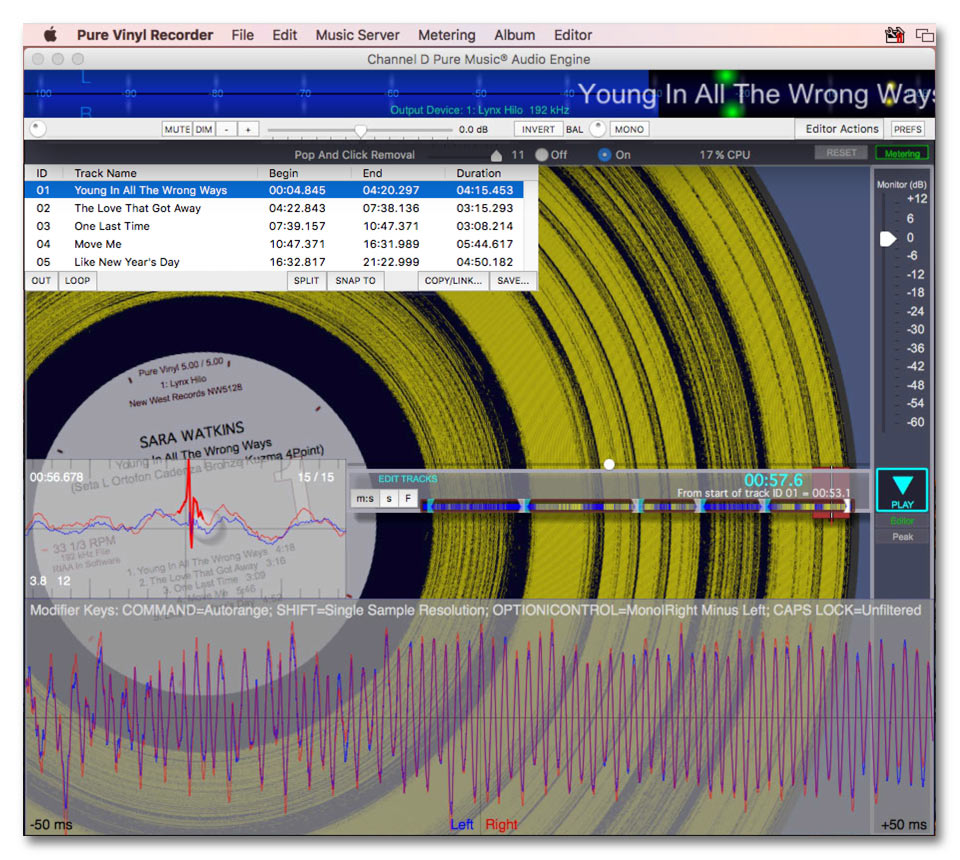The width and height of the screenshot is (960, 860).
Task: Open the Editor menu in the menu bar
Action: pos(573,35)
